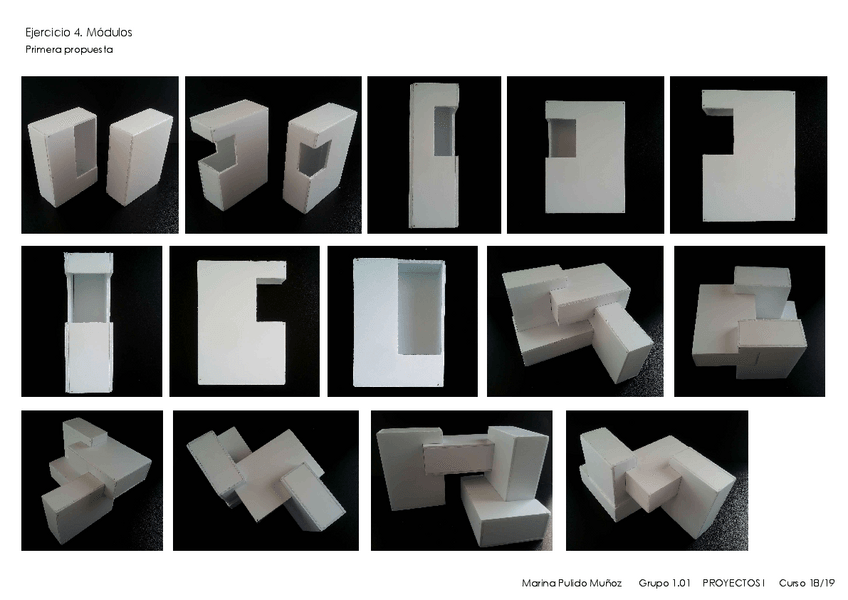
Task: Click the 'PROYECTOS I' footer label
Action: tap(734, 583)
